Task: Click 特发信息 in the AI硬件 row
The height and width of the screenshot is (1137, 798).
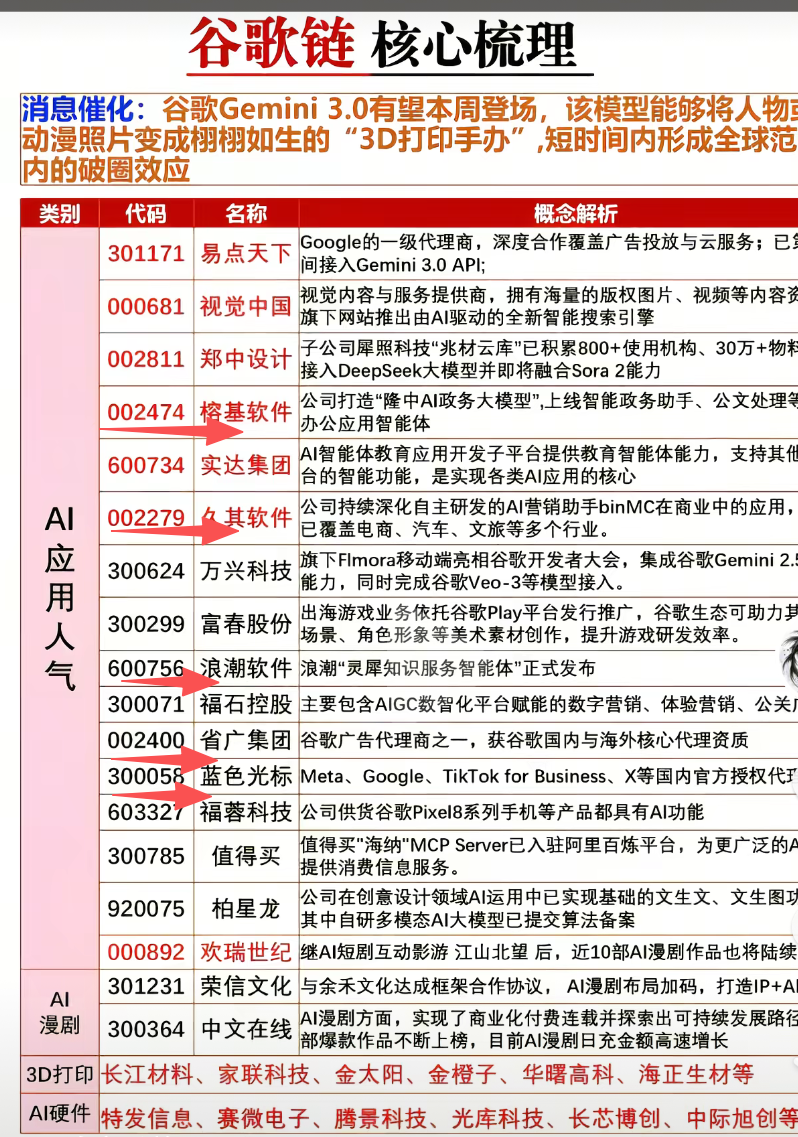Action: [147, 1118]
